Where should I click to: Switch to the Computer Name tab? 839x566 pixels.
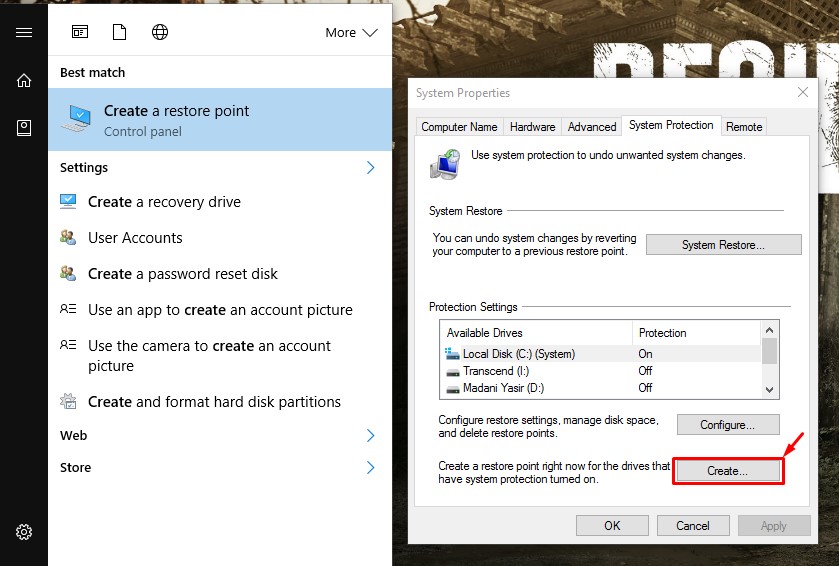[459, 127]
